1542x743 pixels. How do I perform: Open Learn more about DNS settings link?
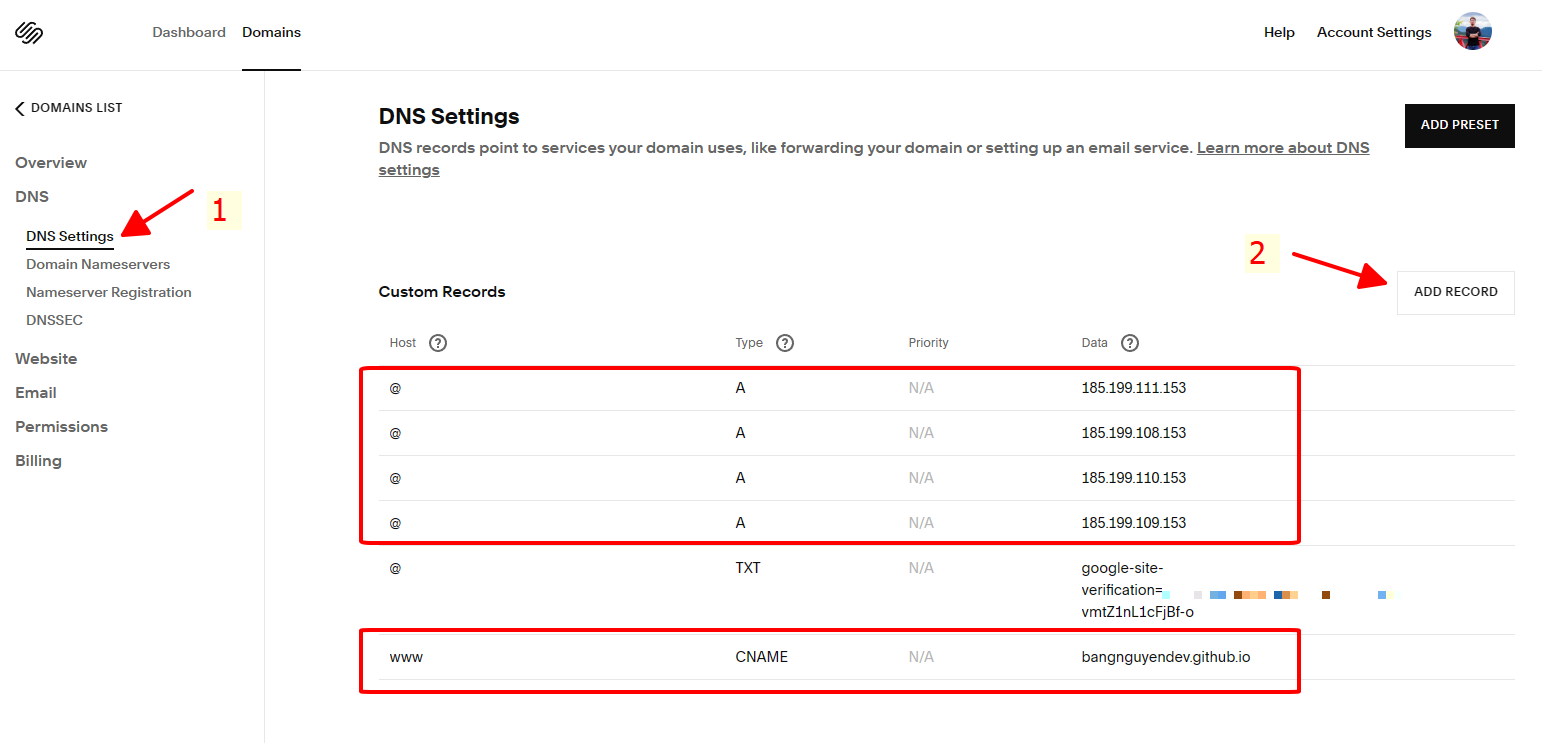click(x=1282, y=148)
